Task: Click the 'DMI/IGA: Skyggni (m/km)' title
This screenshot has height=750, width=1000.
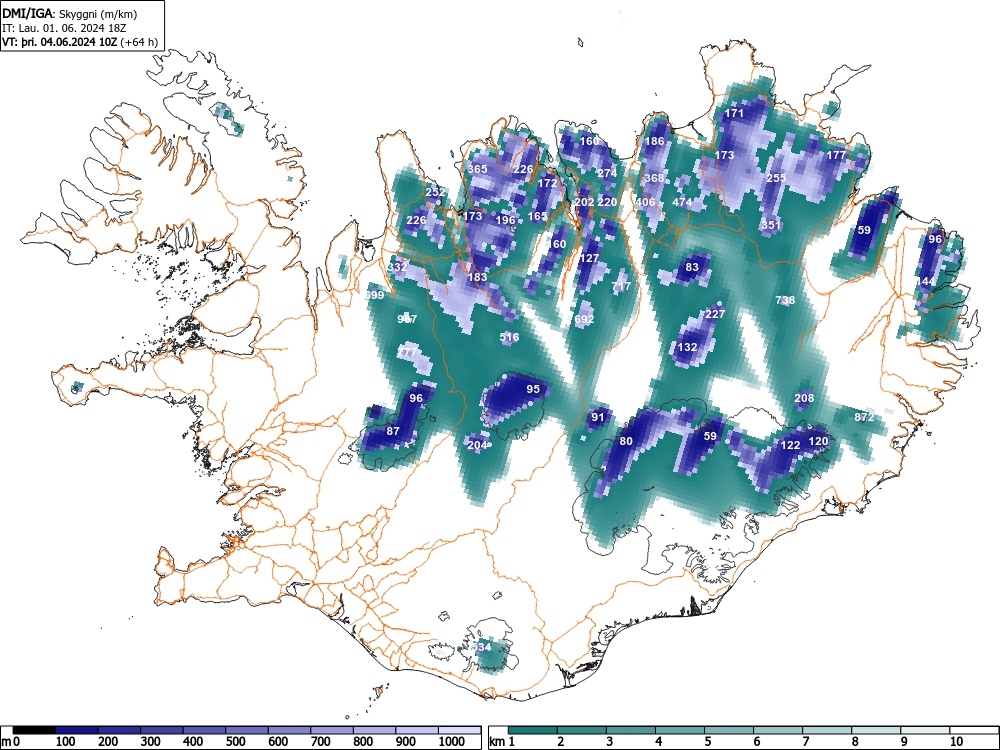Action: [x=70, y=14]
